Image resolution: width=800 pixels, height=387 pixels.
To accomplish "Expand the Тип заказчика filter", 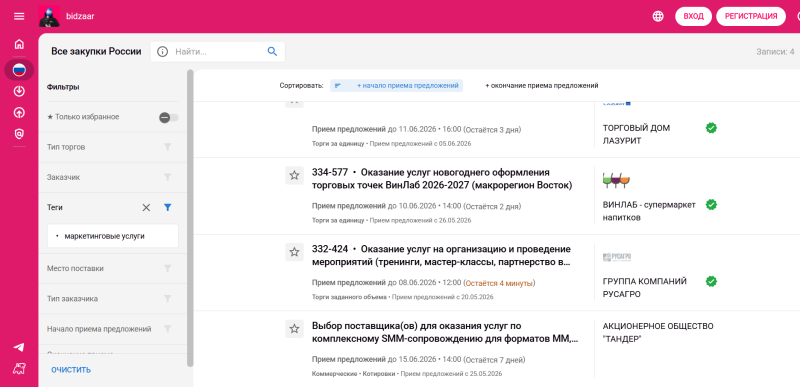I will tap(112, 299).
